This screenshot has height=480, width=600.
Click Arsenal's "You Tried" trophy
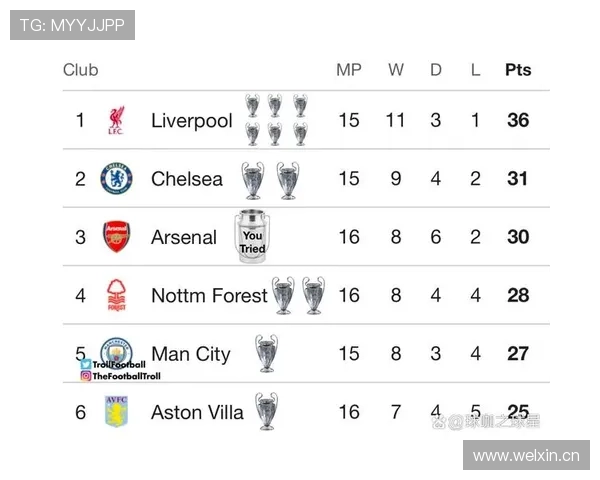252,237
